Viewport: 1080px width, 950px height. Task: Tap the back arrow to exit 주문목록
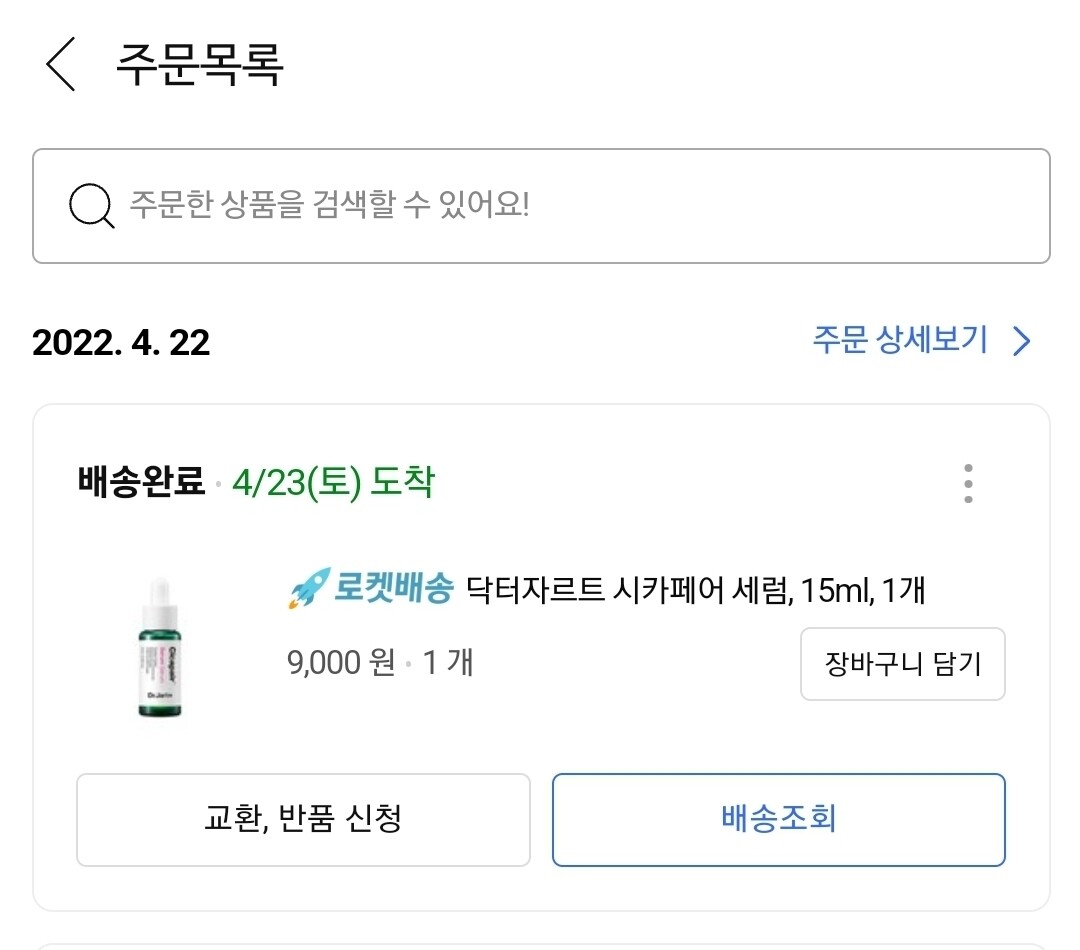pyautogui.click(x=61, y=65)
